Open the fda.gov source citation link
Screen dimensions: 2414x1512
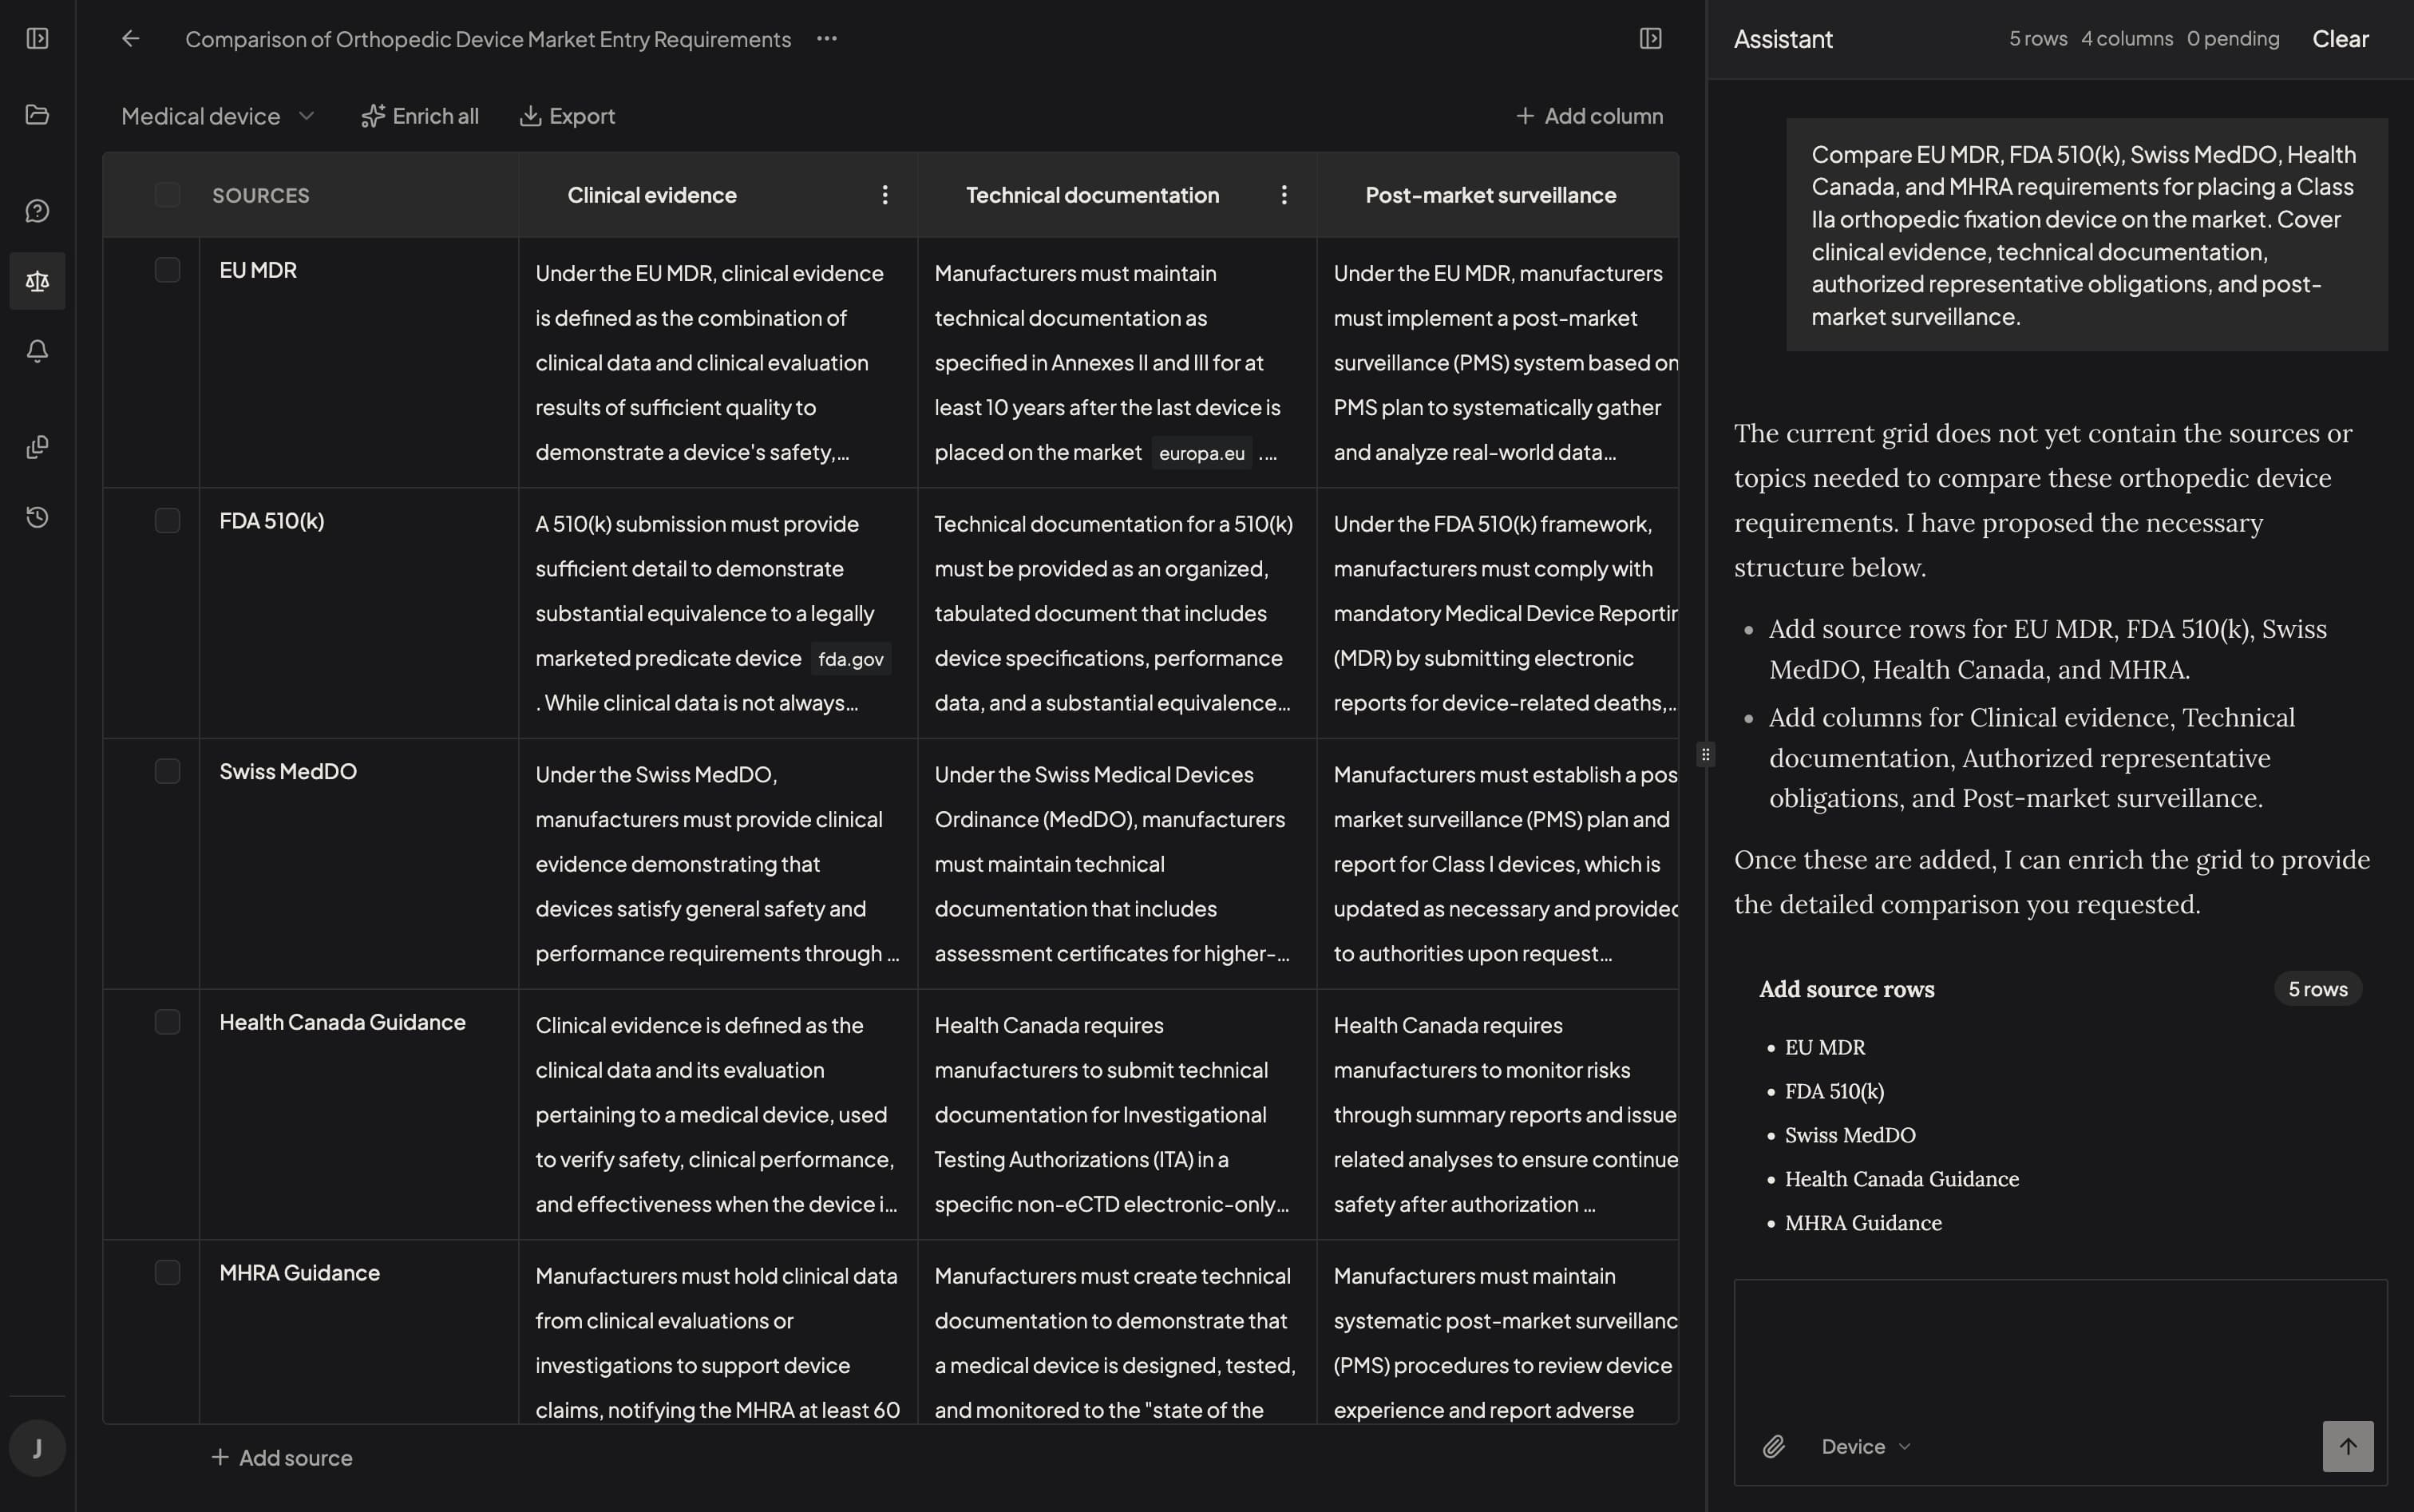click(x=850, y=658)
